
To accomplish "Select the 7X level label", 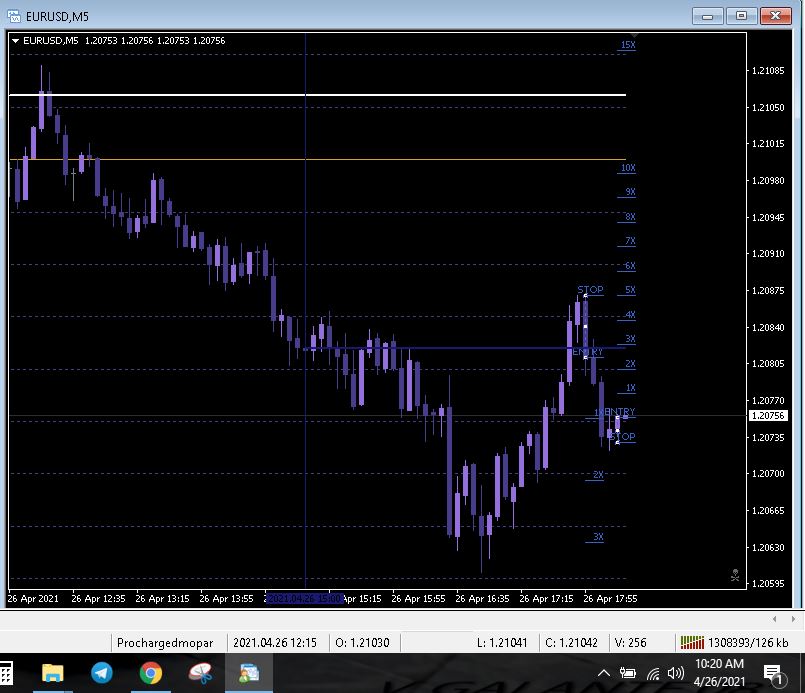I will click(x=630, y=241).
